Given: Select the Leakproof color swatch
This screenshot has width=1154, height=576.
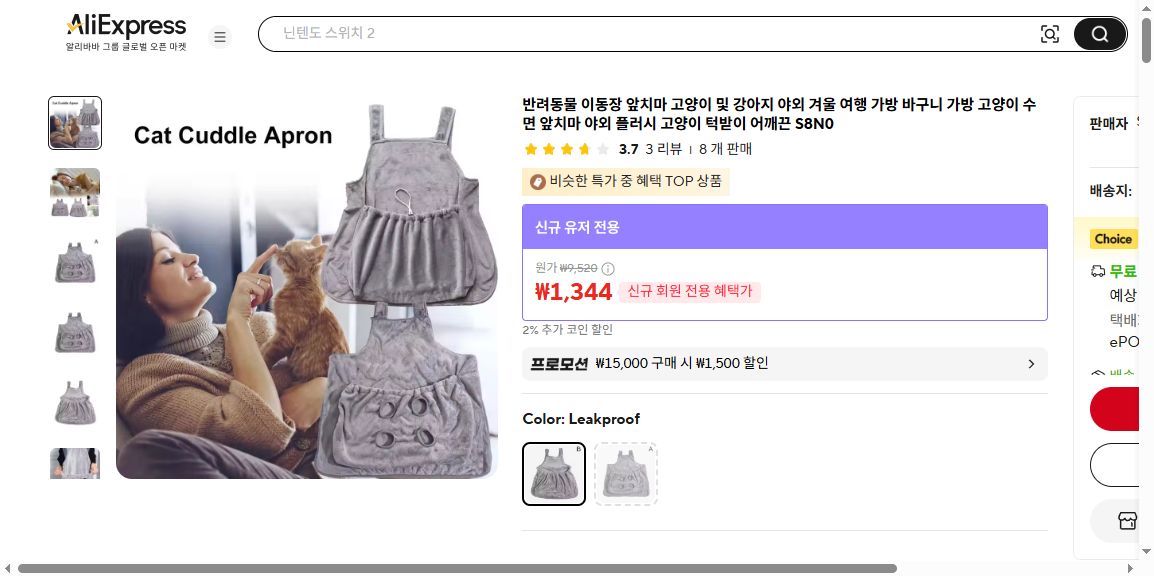Looking at the screenshot, I should coord(553,473).
